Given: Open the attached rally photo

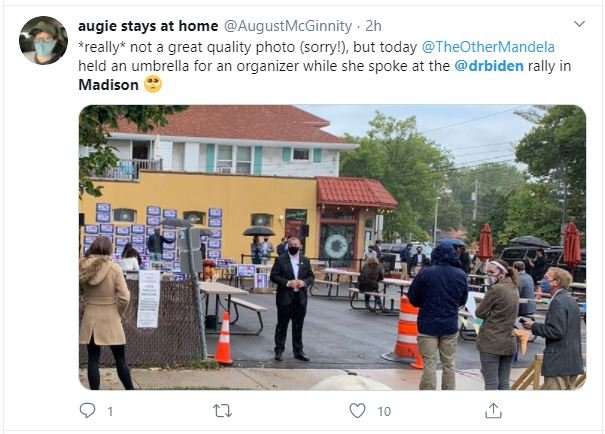Looking at the screenshot, I should pos(332,247).
